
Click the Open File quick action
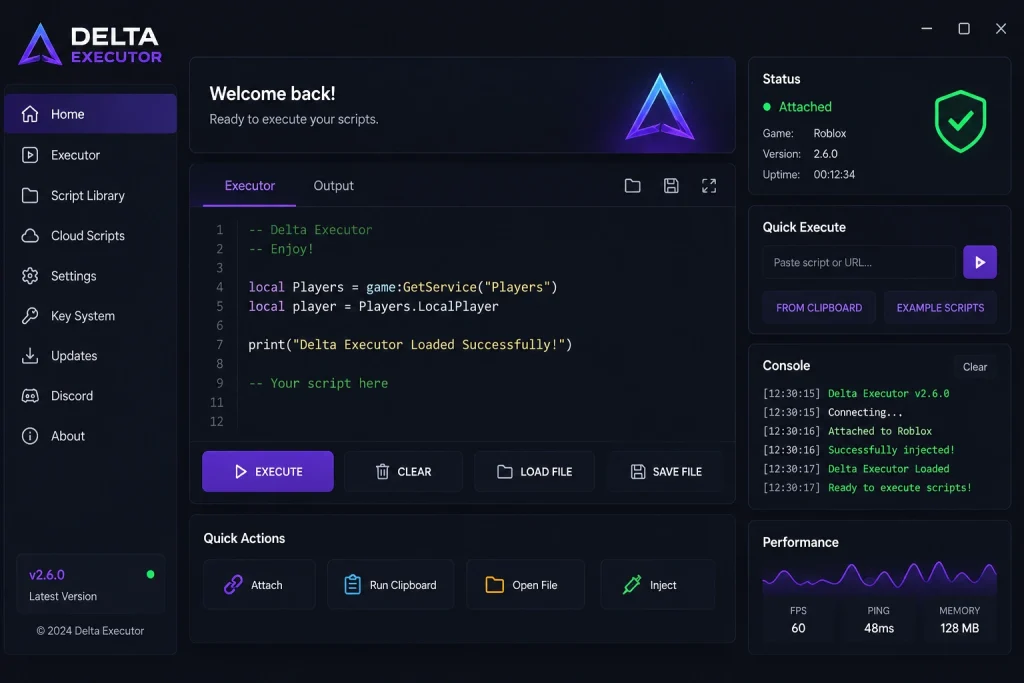[526, 584]
